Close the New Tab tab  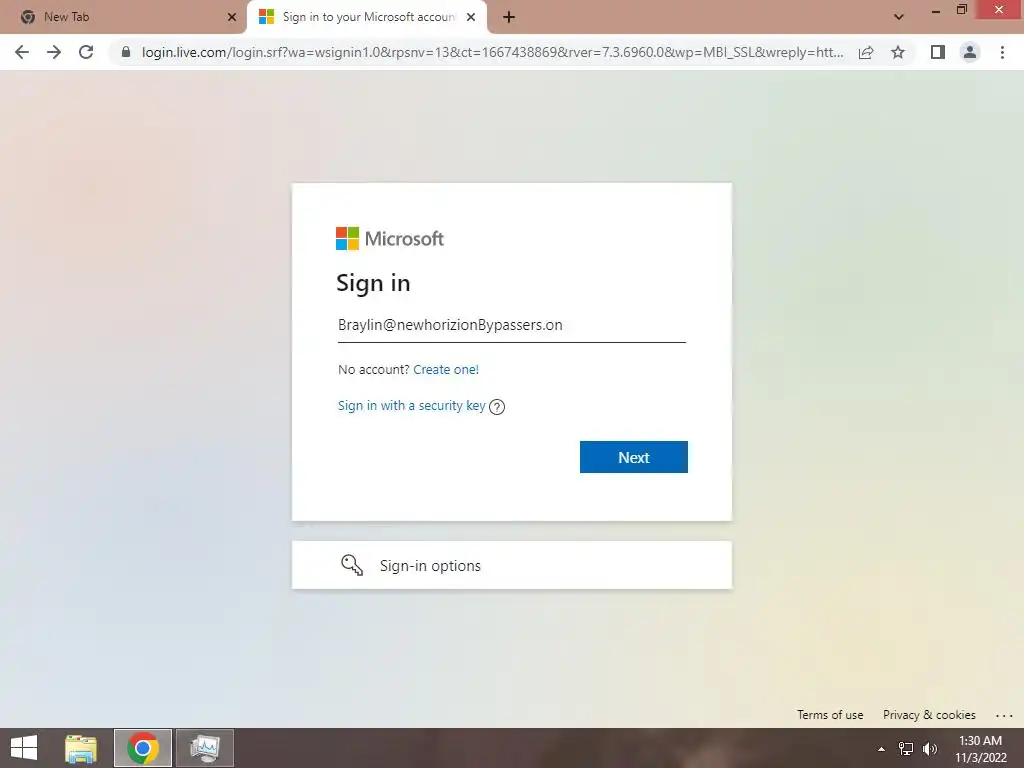click(x=232, y=17)
